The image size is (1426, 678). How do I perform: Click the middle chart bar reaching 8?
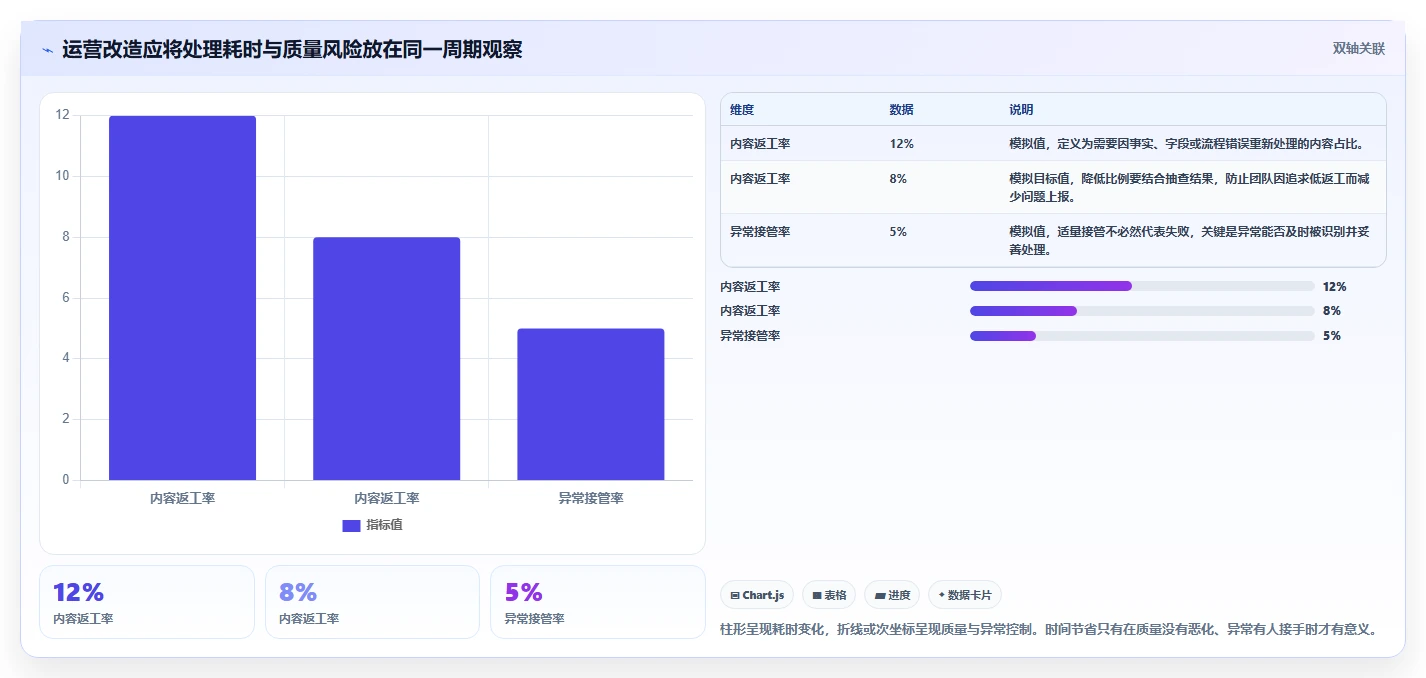[x=386, y=359]
